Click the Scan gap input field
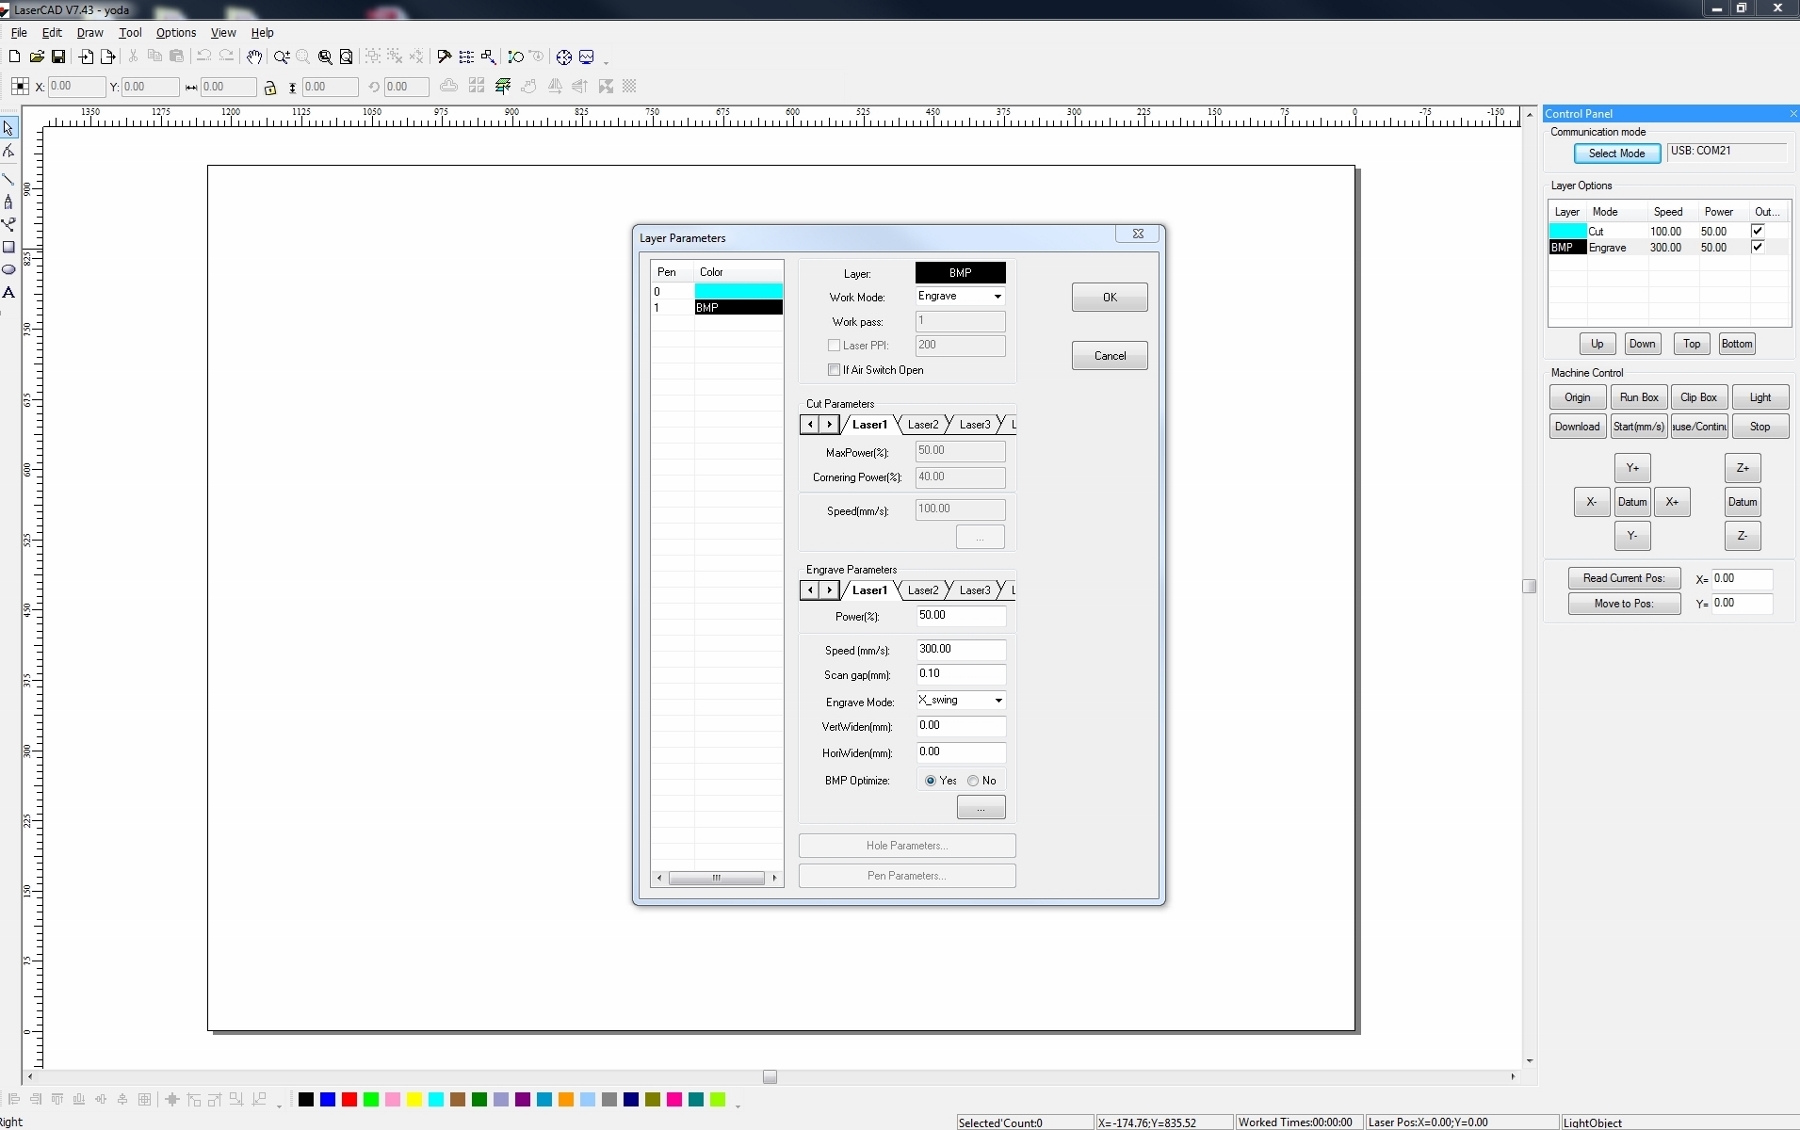Viewport: 1800px width, 1130px height. pos(960,675)
